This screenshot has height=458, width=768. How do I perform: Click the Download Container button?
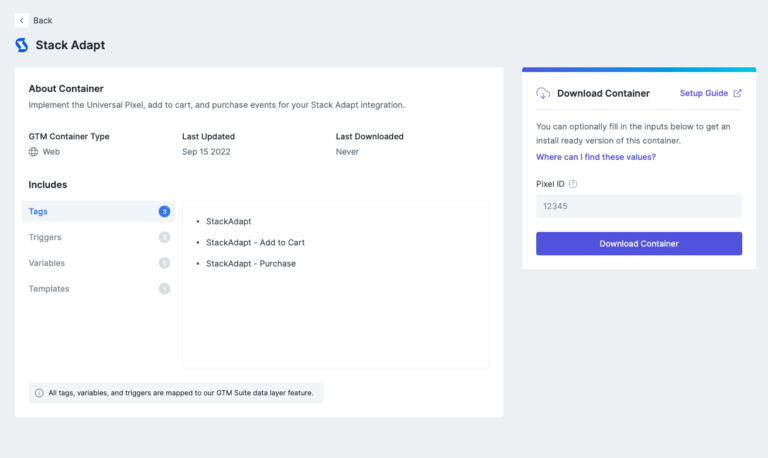coord(639,243)
